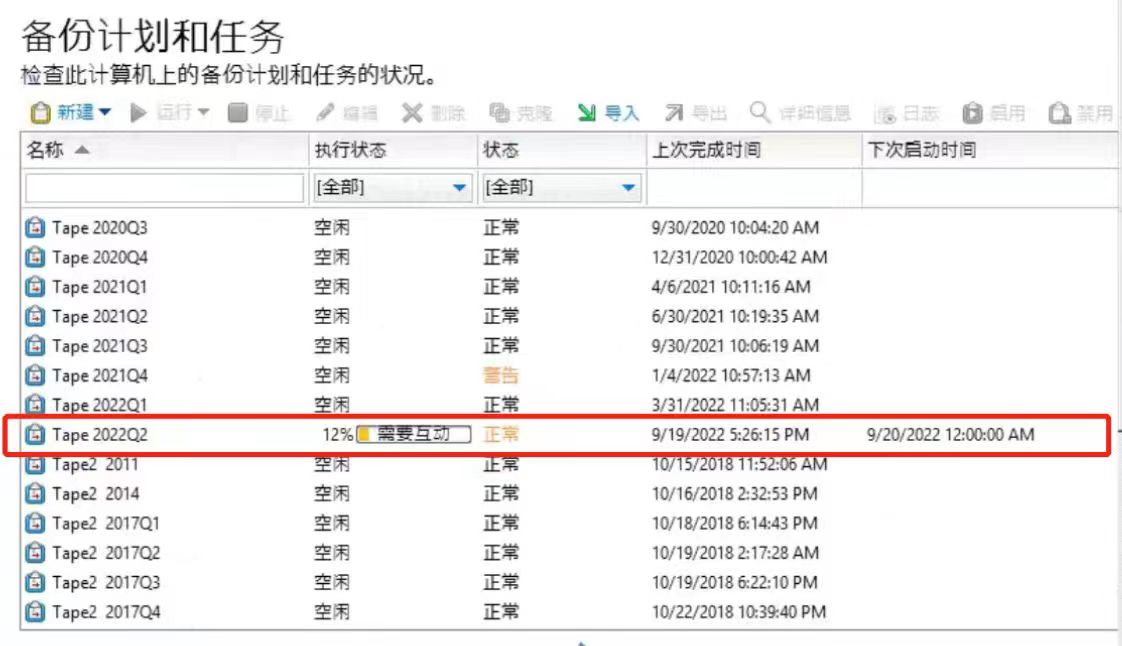Viewport: 1122px width, 646px height.
Task: Click date 10/19/2018 6:22:10 PM
Action: [x=734, y=582]
